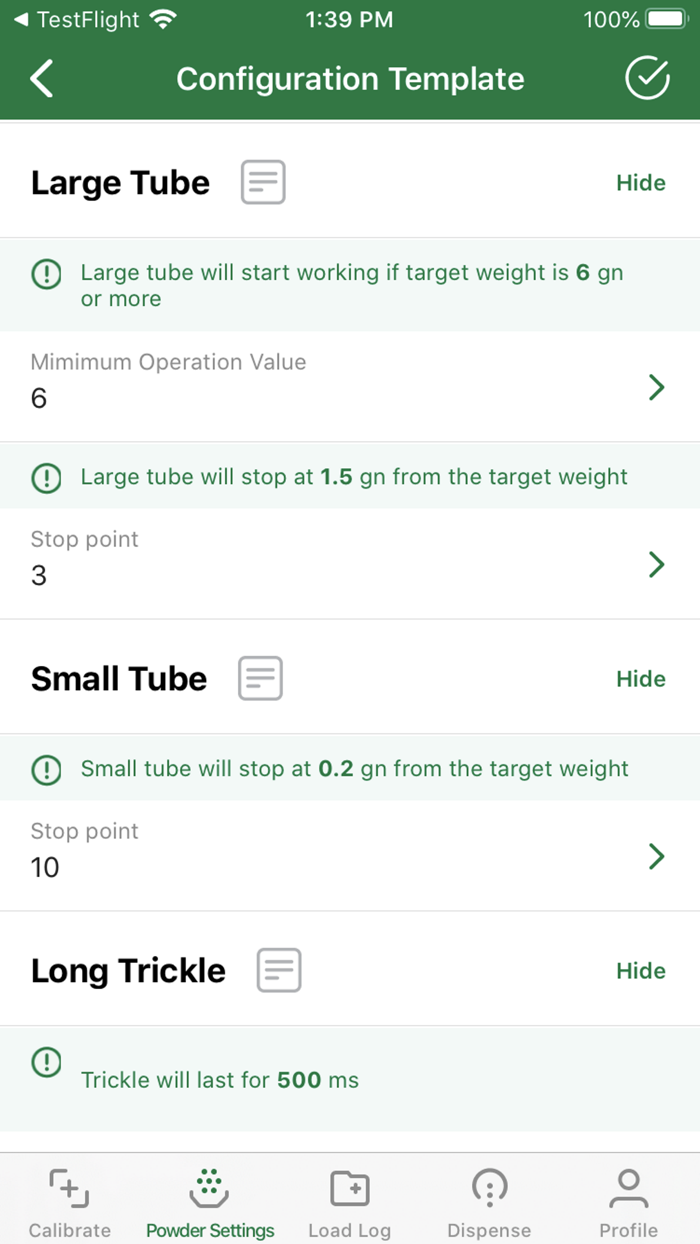Select the Profile person icon
Image resolution: width=700 pixels, height=1244 pixels.
pos(628,1186)
